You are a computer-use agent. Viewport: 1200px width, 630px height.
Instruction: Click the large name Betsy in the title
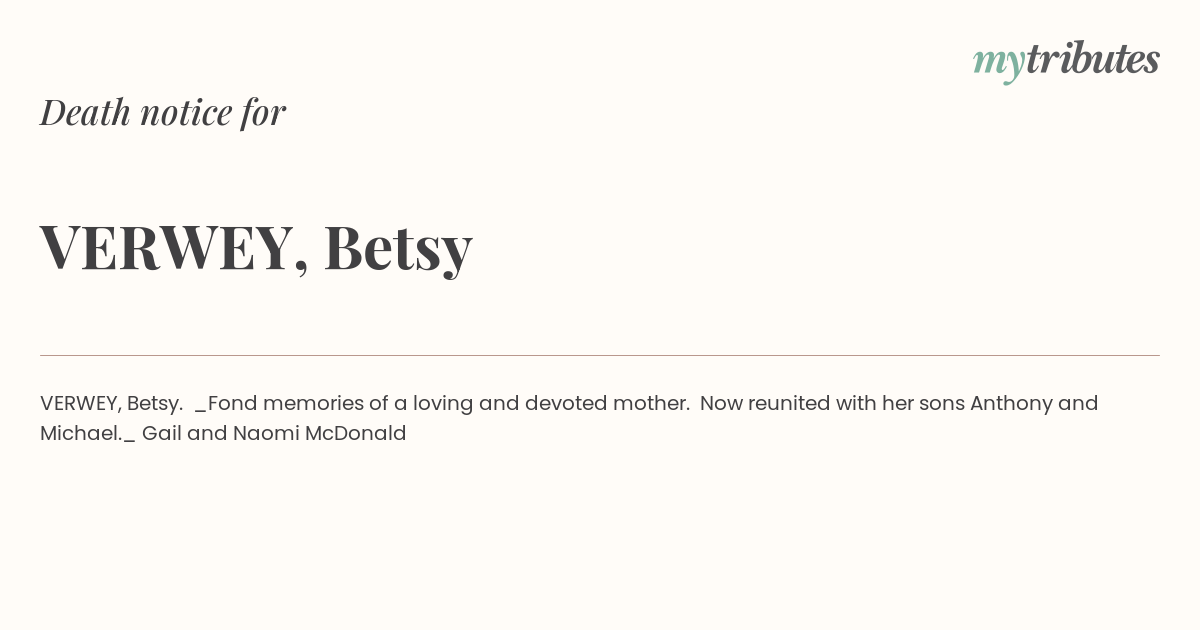pos(398,248)
